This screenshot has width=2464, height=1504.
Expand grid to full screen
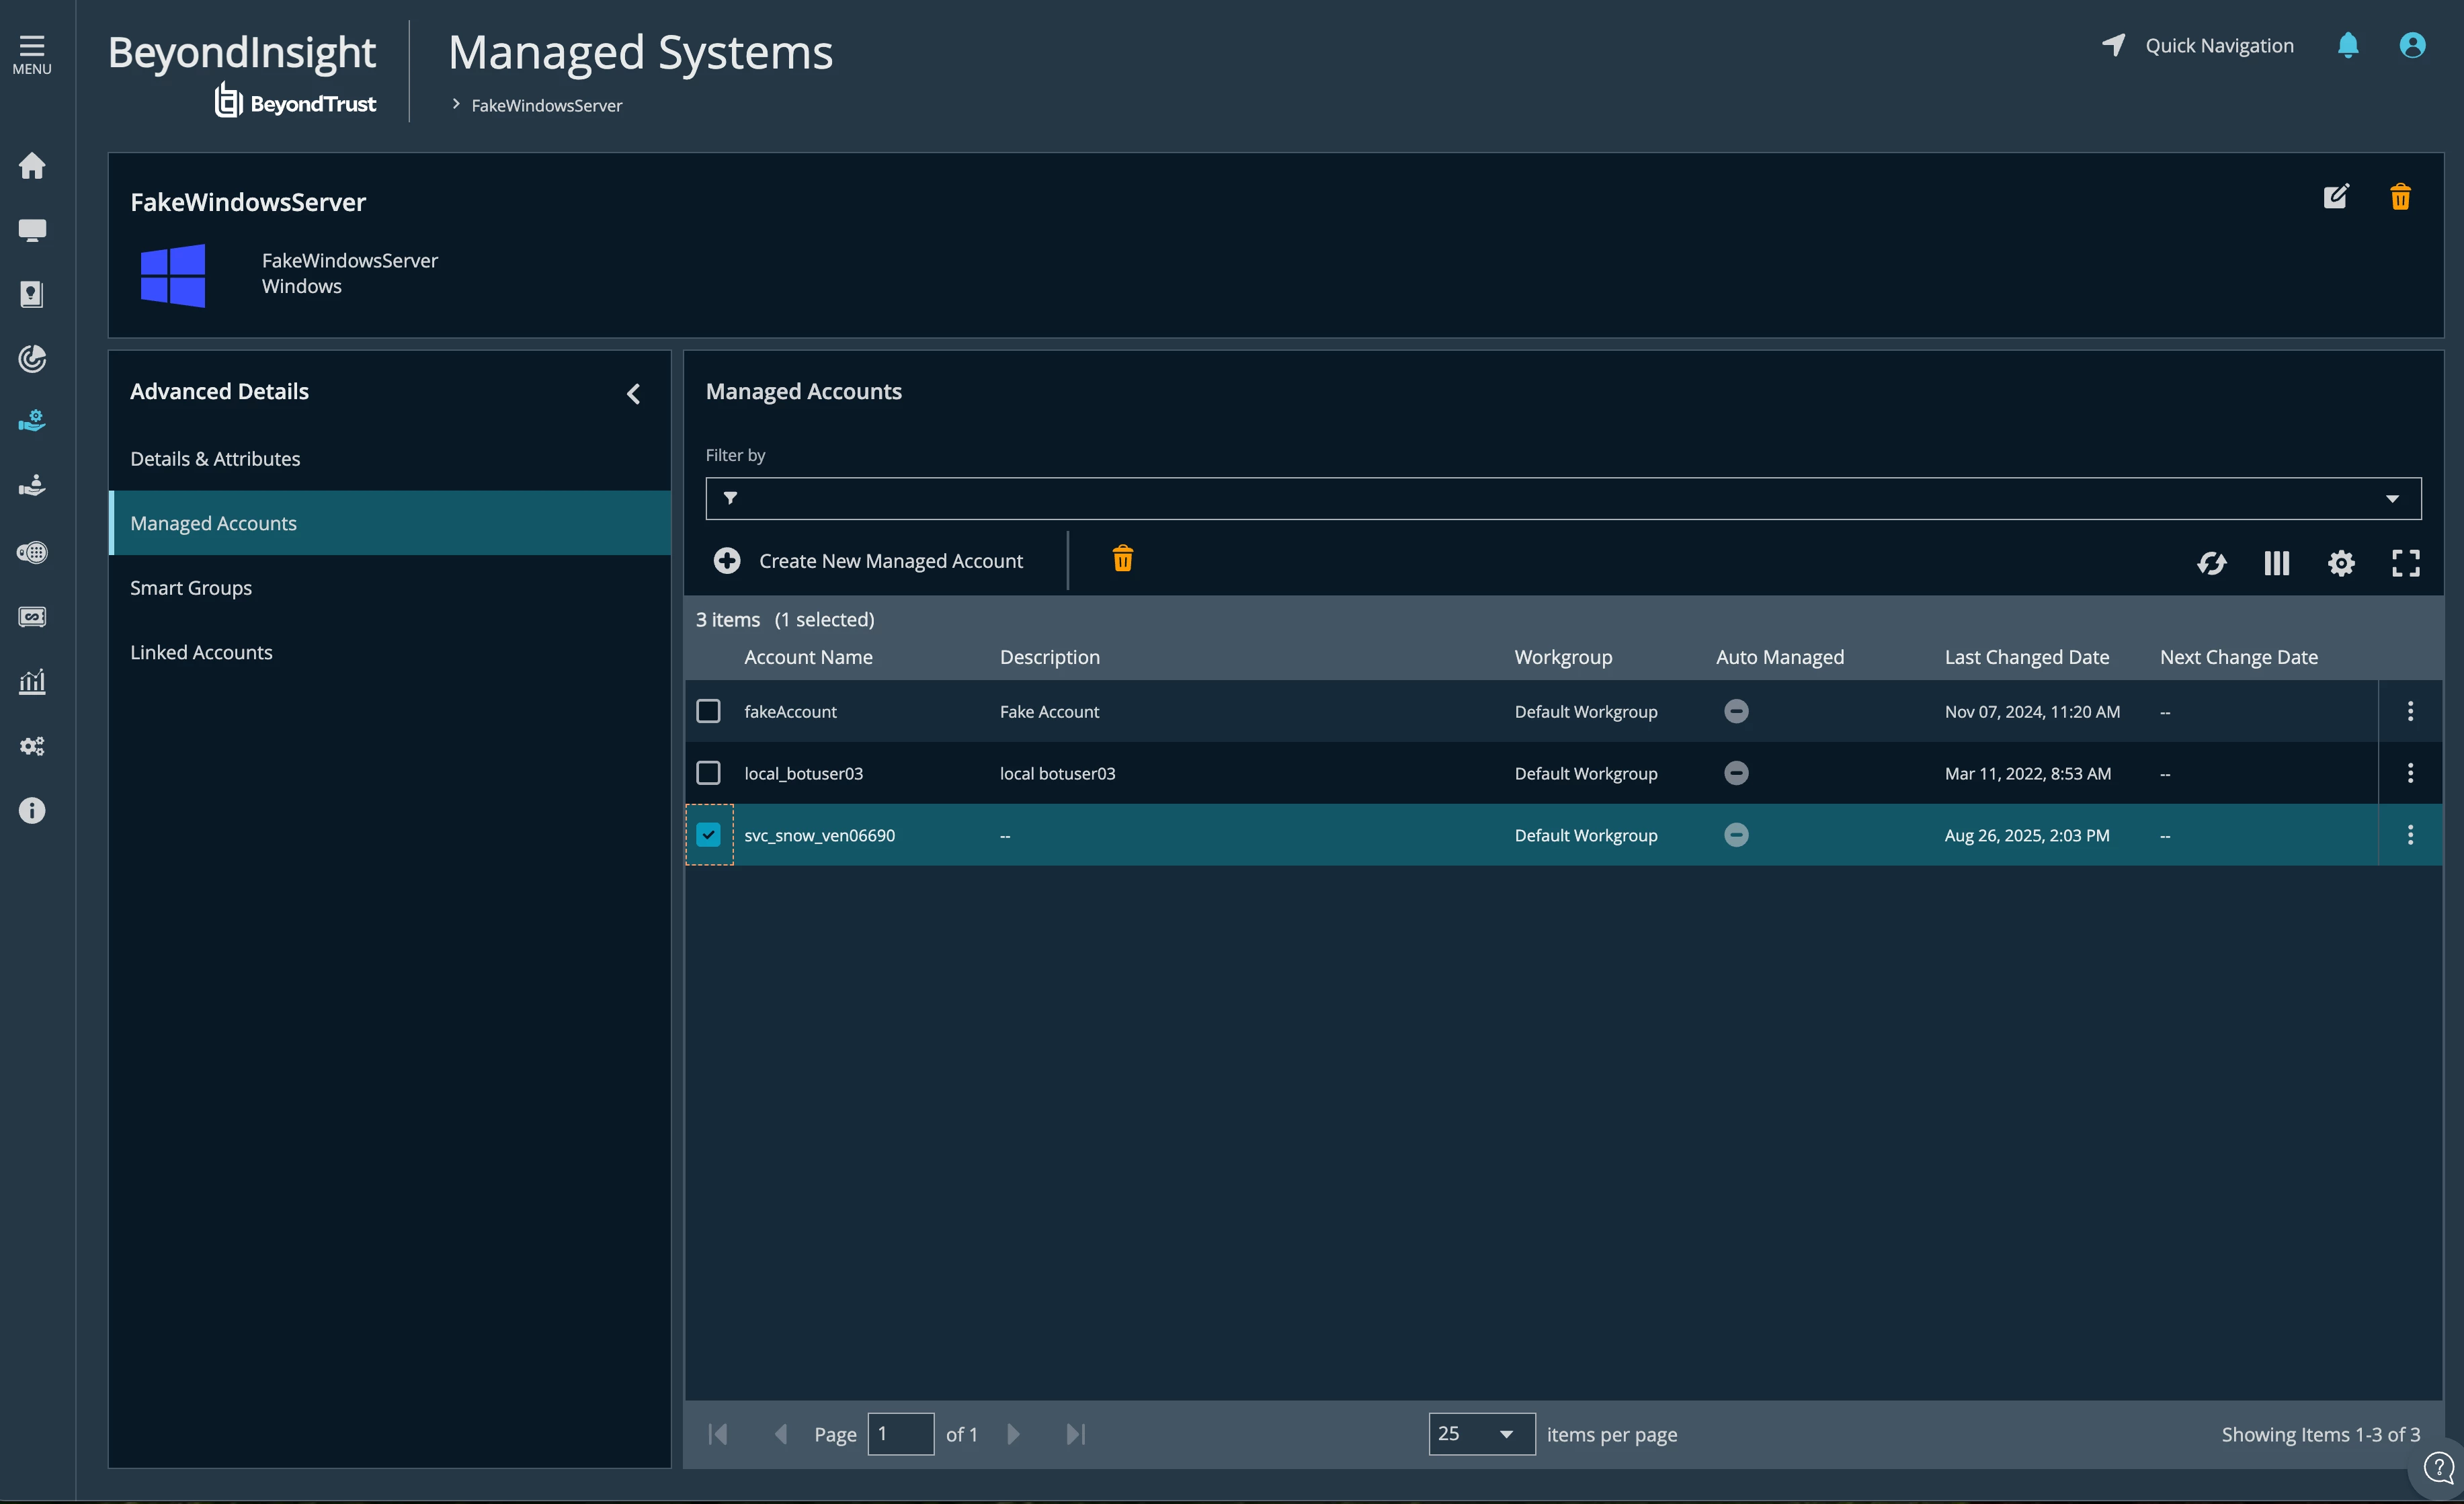pos(2405,563)
